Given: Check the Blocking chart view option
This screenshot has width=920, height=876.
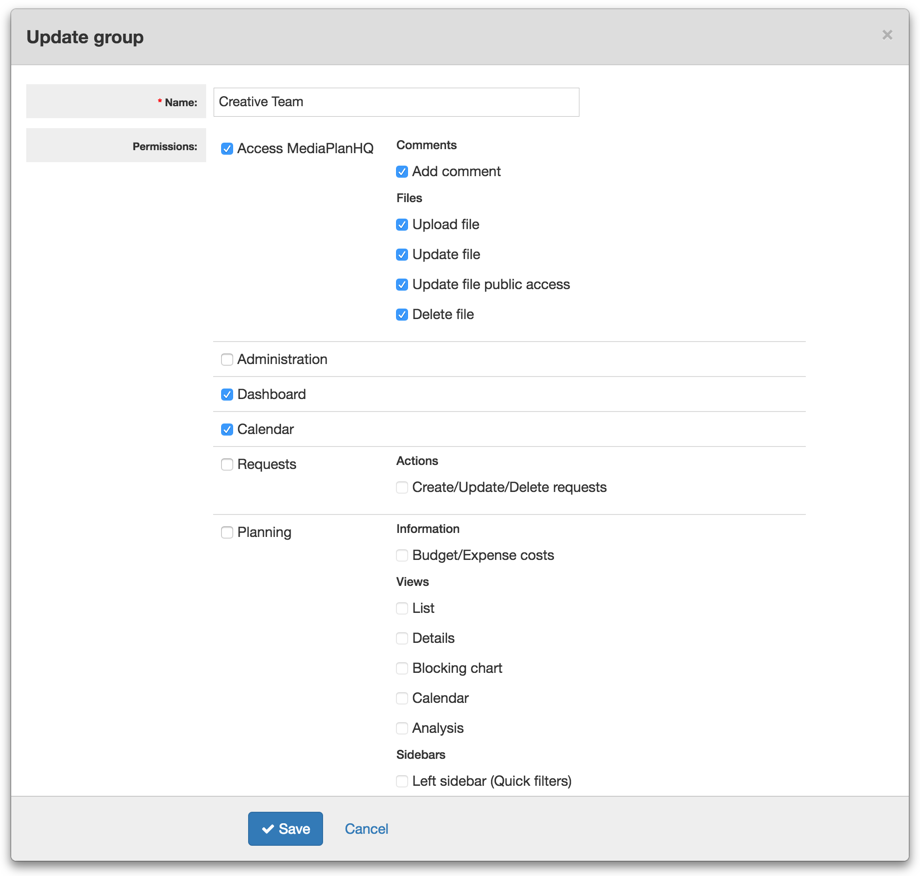Looking at the screenshot, I should point(402,669).
